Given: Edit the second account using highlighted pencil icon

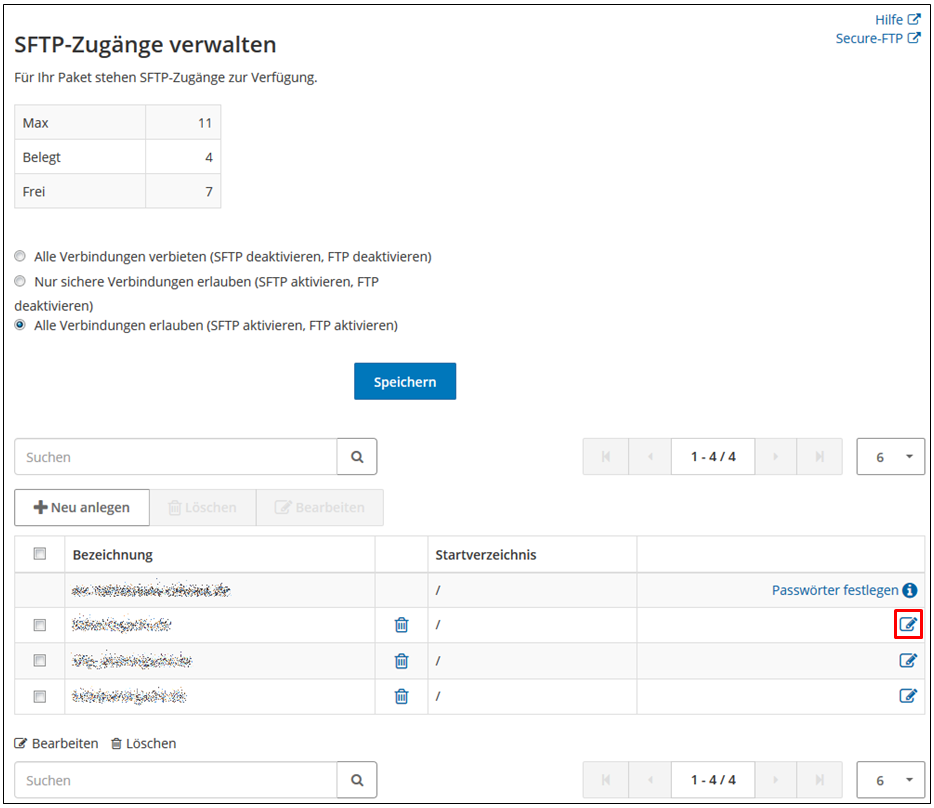Looking at the screenshot, I should click(x=908, y=625).
